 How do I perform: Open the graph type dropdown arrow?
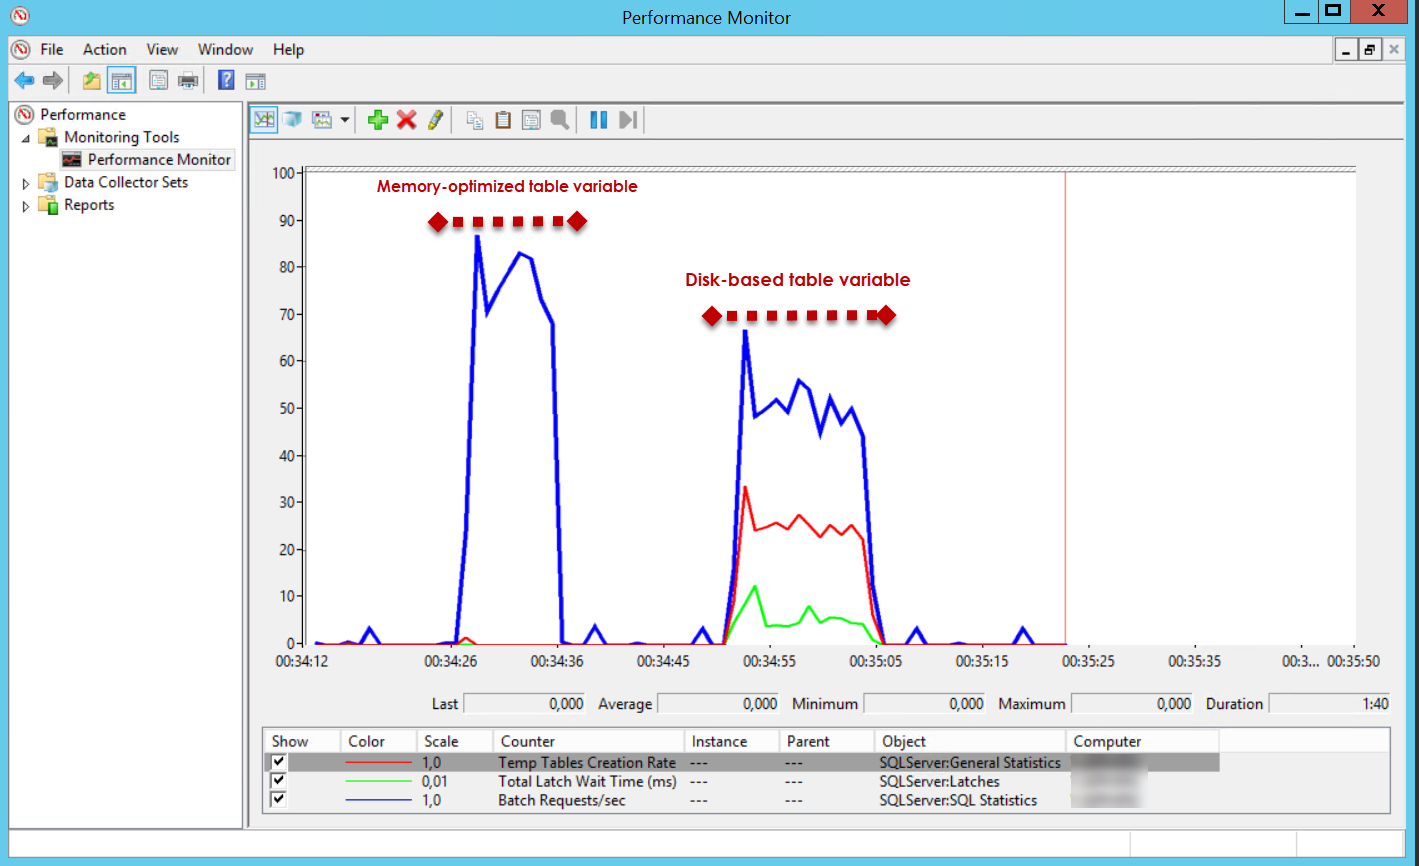tap(345, 120)
